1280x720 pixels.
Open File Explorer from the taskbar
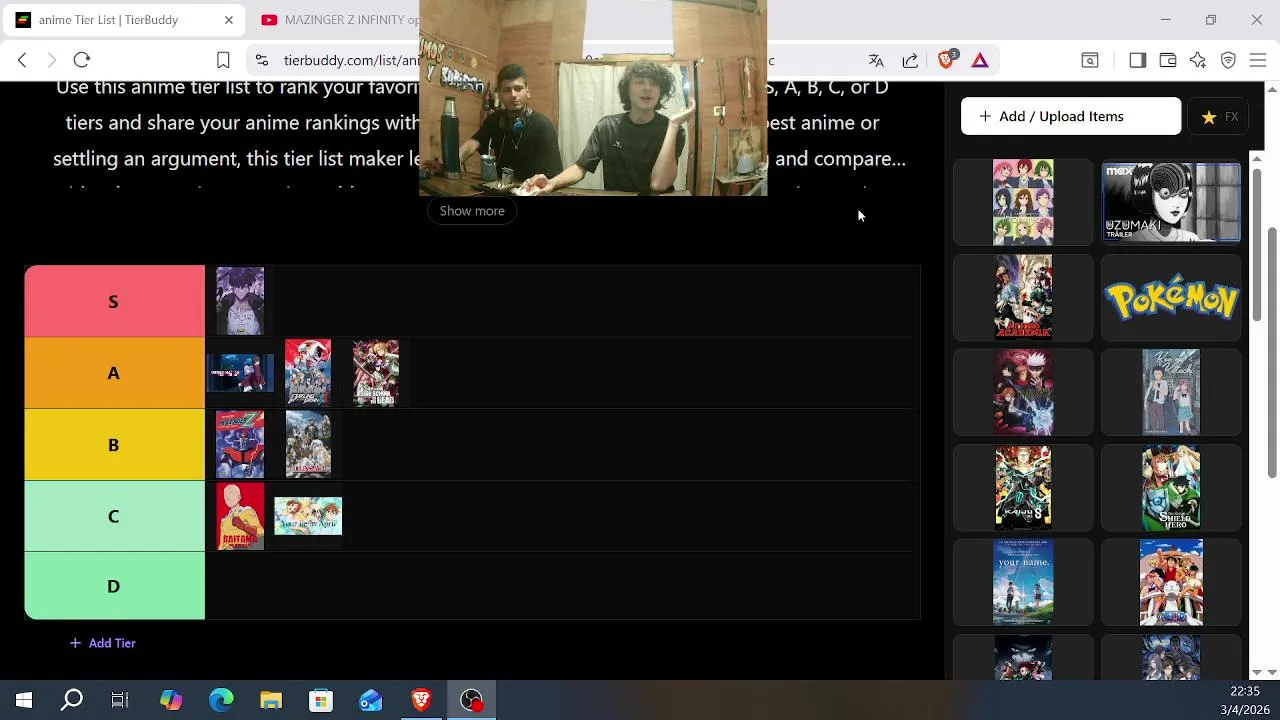pyautogui.click(x=271, y=700)
